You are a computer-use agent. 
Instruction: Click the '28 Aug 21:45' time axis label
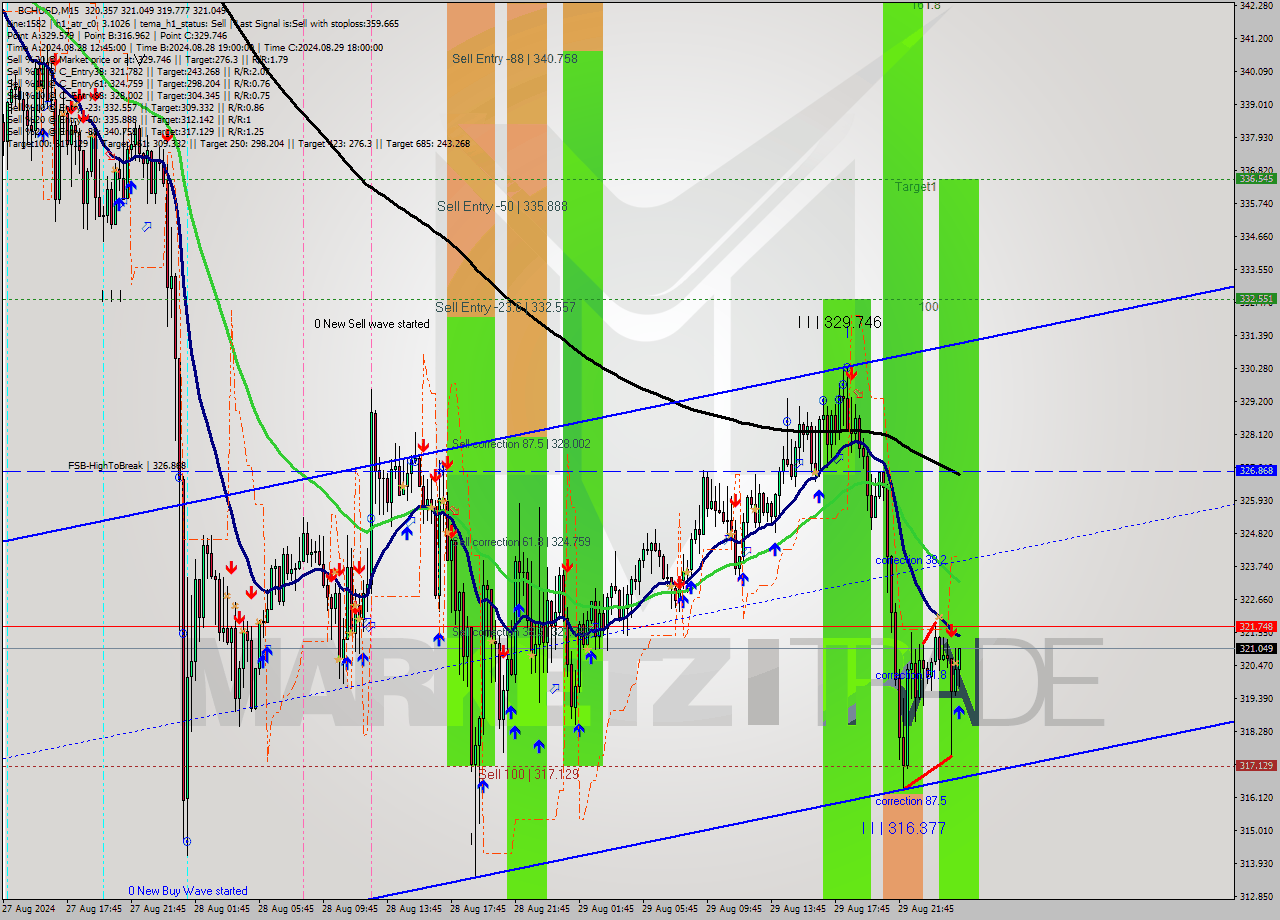click(542, 909)
